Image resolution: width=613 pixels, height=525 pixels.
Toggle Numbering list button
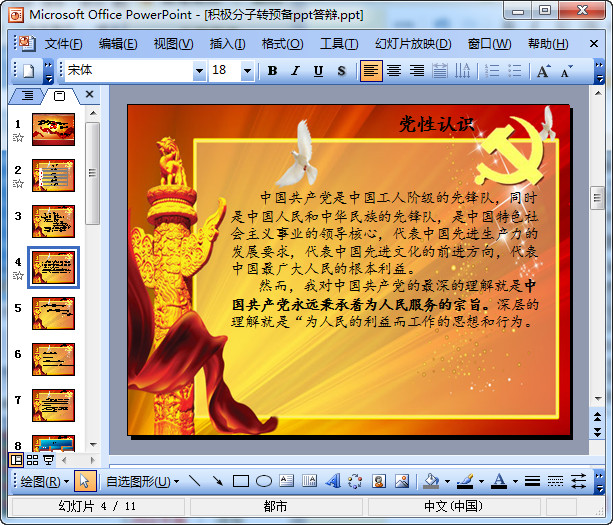pos(492,71)
